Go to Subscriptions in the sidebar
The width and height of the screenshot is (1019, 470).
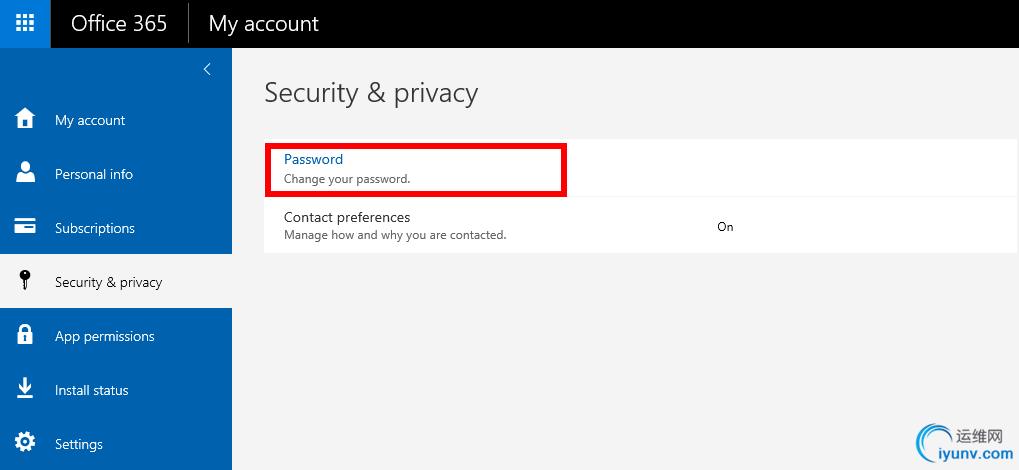[x=116, y=228]
